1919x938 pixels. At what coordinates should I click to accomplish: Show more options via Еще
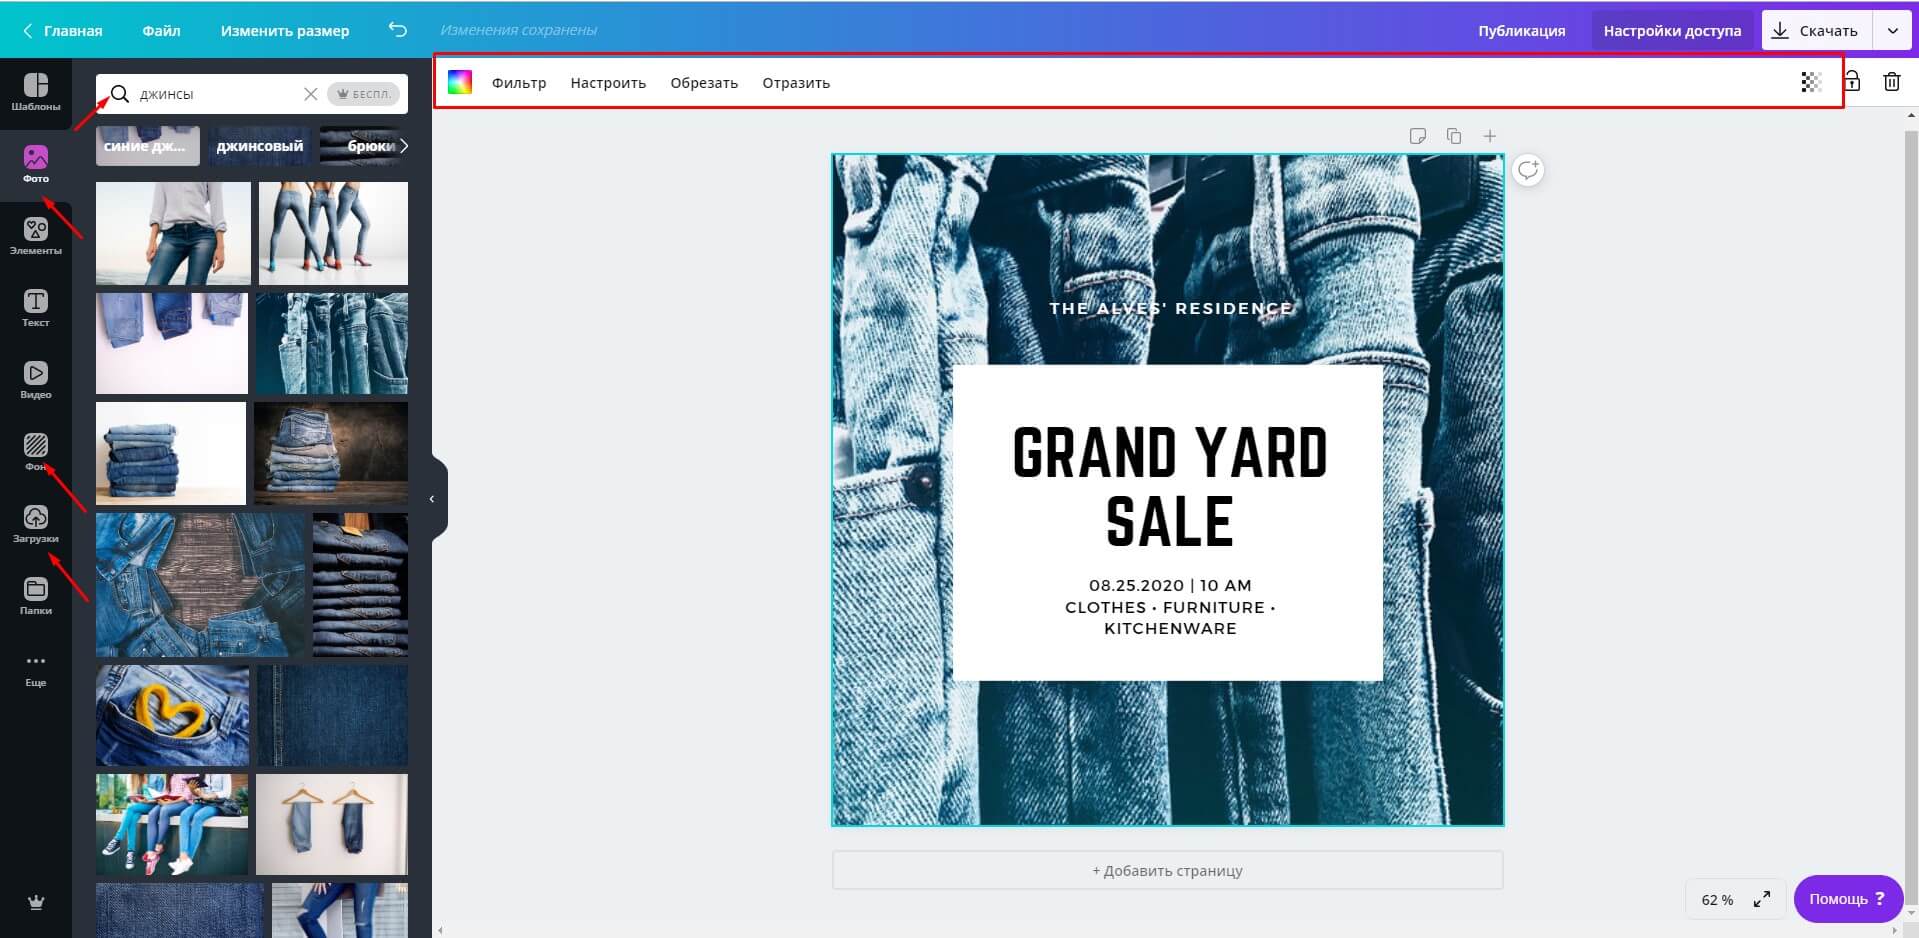pyautogui.click(x=36, y=669)
